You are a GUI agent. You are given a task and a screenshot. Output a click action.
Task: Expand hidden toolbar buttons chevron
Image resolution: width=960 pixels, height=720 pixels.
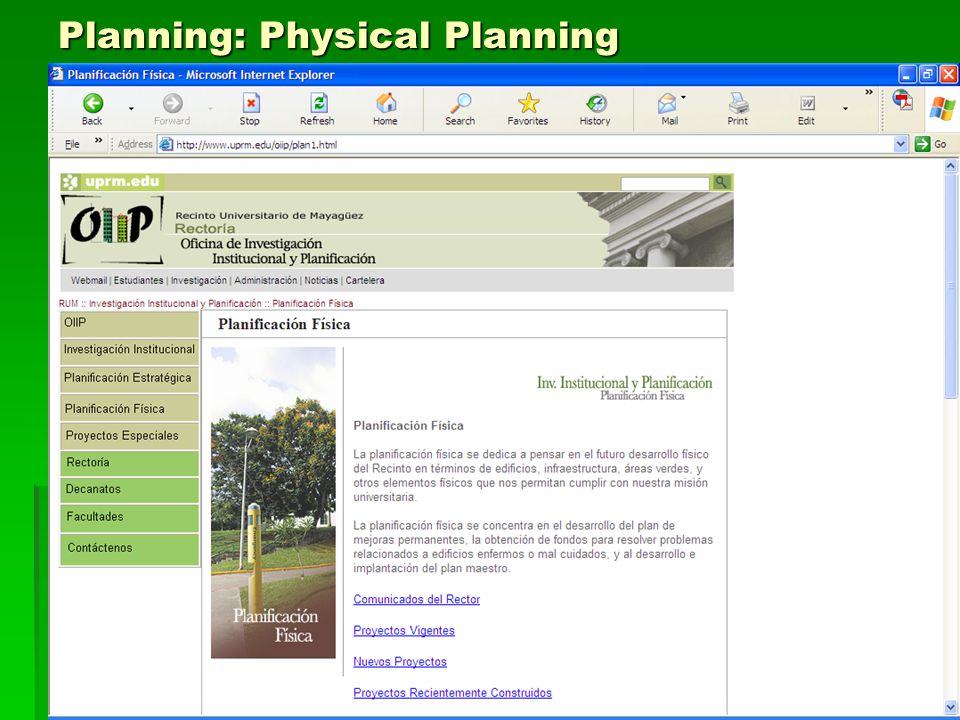tap(869, 92)
